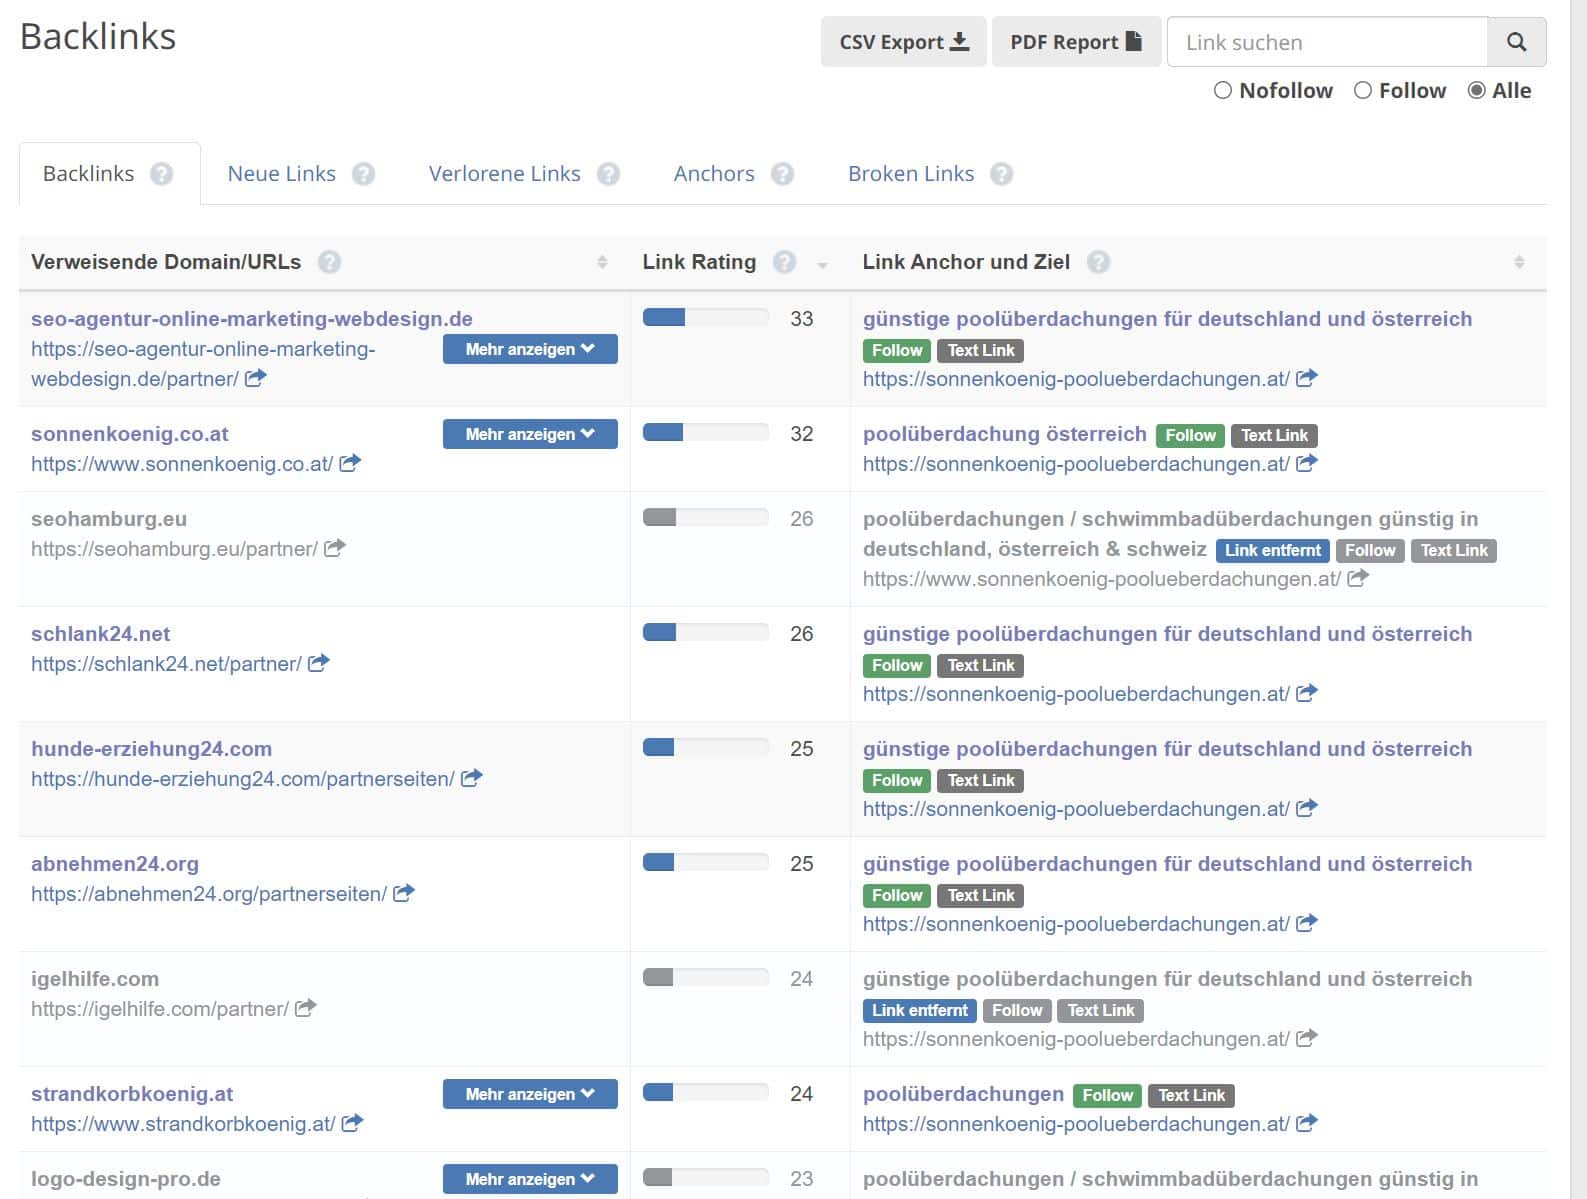Open target external icon in seohamburg.eu row
This screenshot has width=1587, height=1199.
1358,578
